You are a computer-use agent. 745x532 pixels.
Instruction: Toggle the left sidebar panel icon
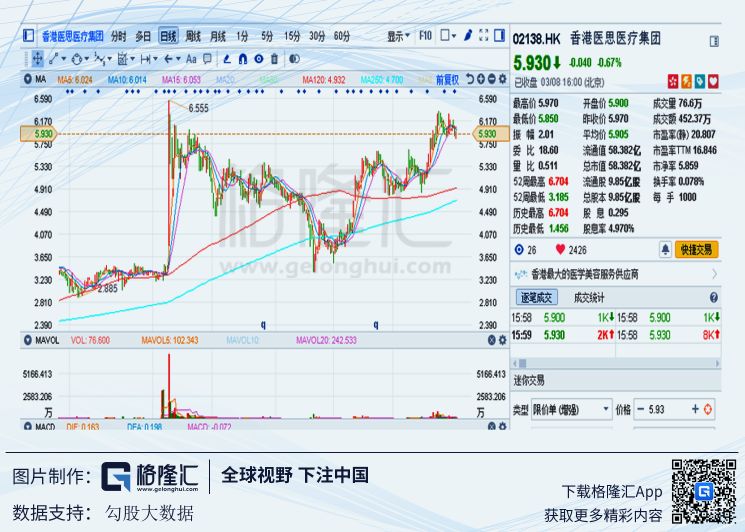point(29,36)
